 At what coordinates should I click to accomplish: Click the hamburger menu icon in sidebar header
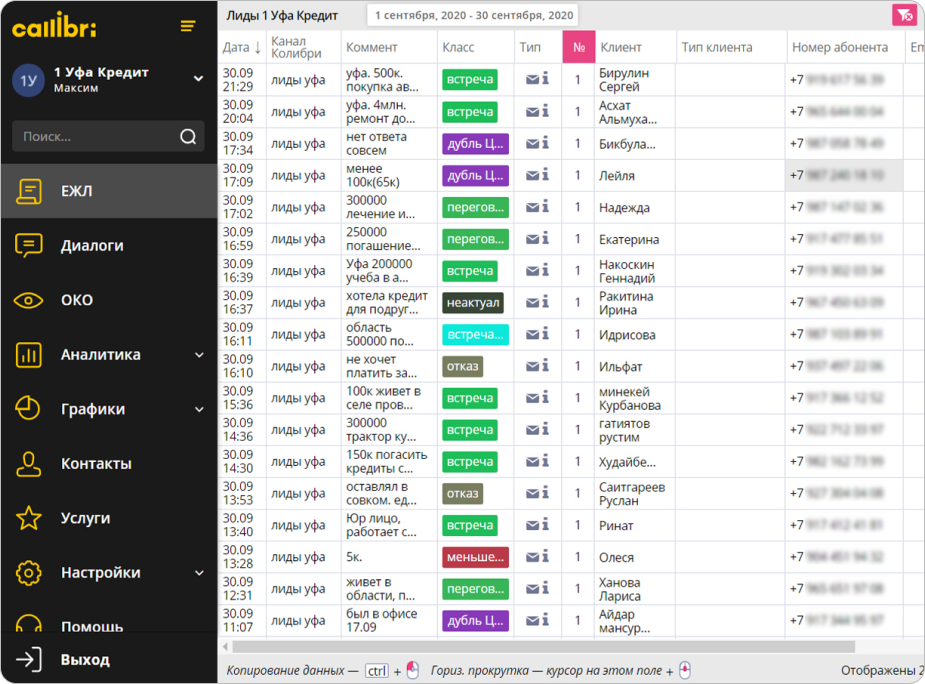[x=188, y=26]
